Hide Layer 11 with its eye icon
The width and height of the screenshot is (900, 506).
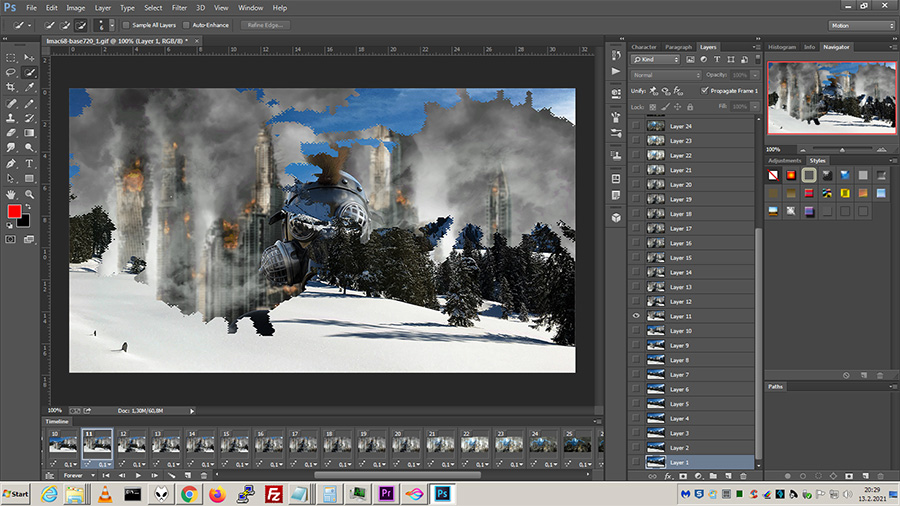point(636,316)
